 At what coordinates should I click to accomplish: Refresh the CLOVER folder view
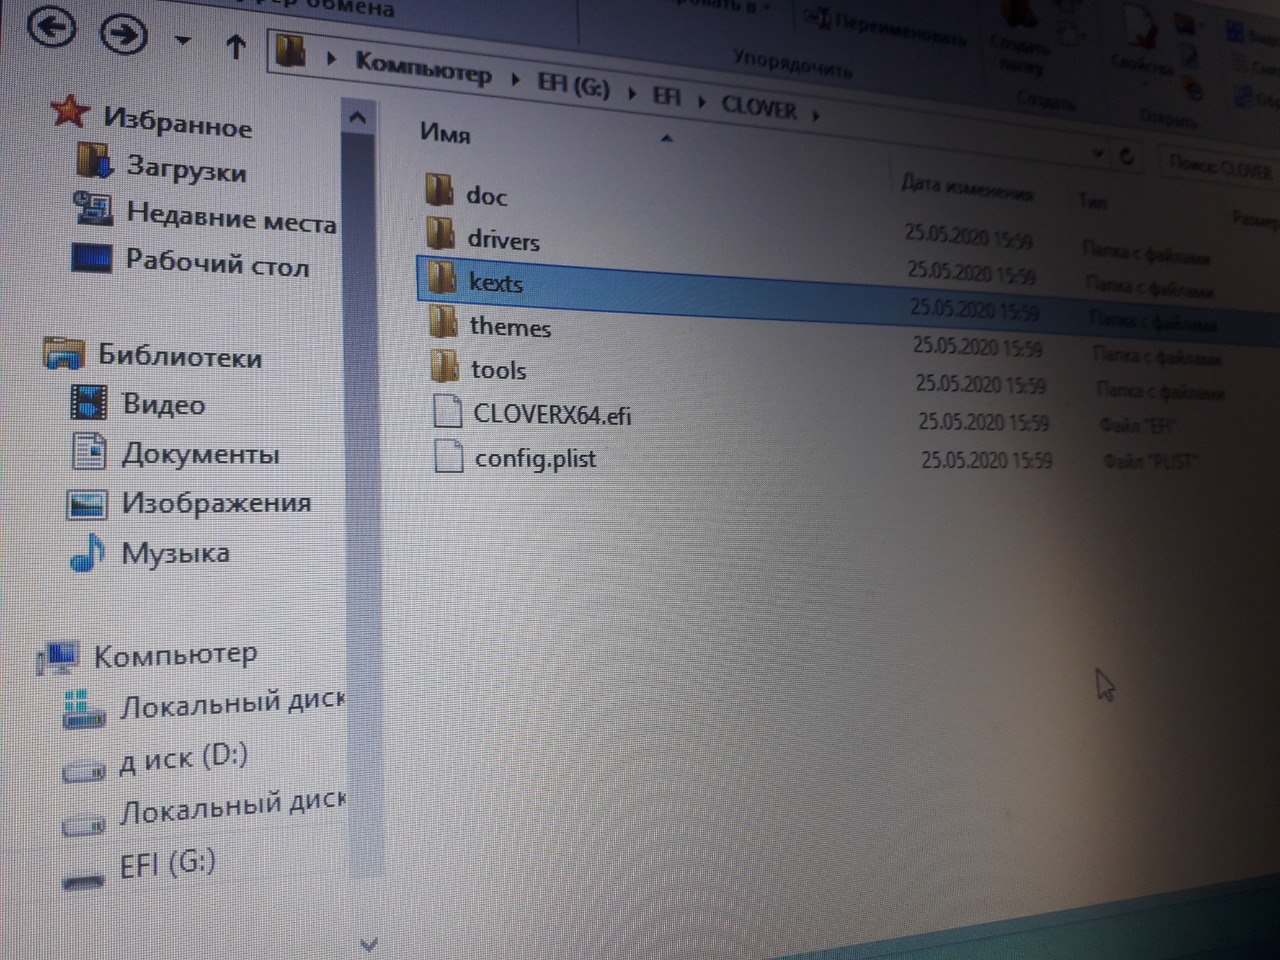[x=1128, y=157]
